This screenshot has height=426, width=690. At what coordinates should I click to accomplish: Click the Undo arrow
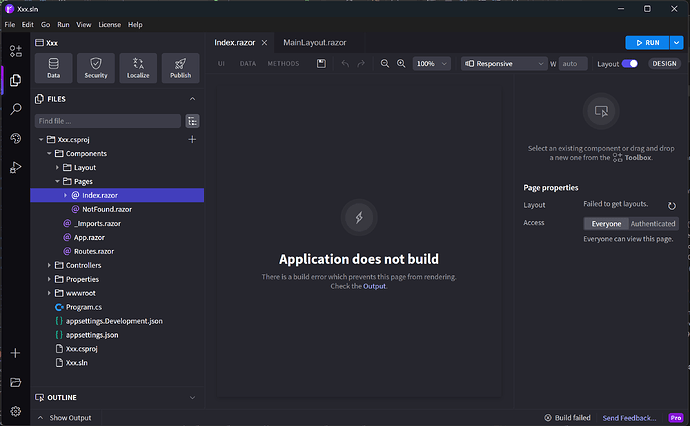point(345,64)
